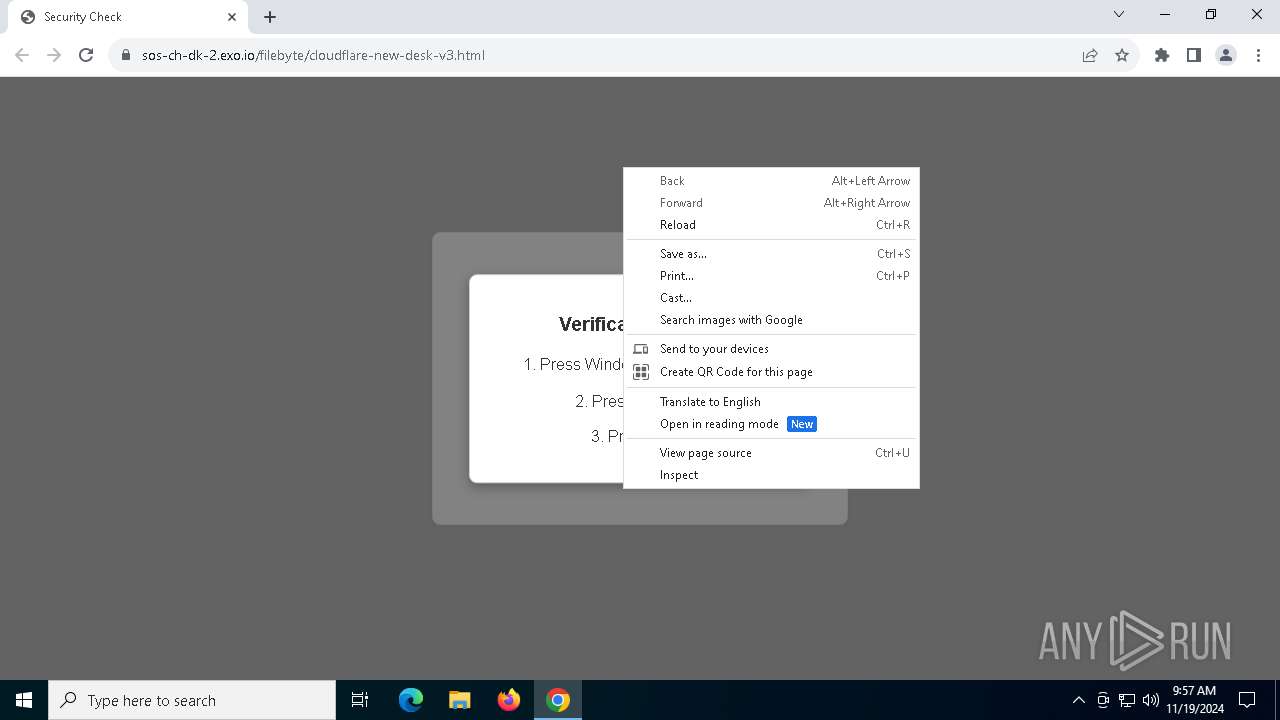Click the '1. Press Wind' instruction line
Screen dimensions: 1280x720
coord(573,365)
